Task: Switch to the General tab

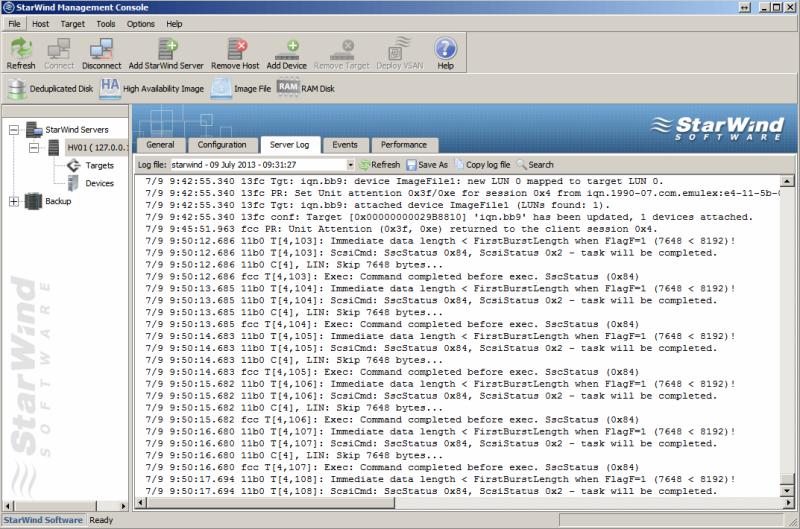Action: (160, 145)
